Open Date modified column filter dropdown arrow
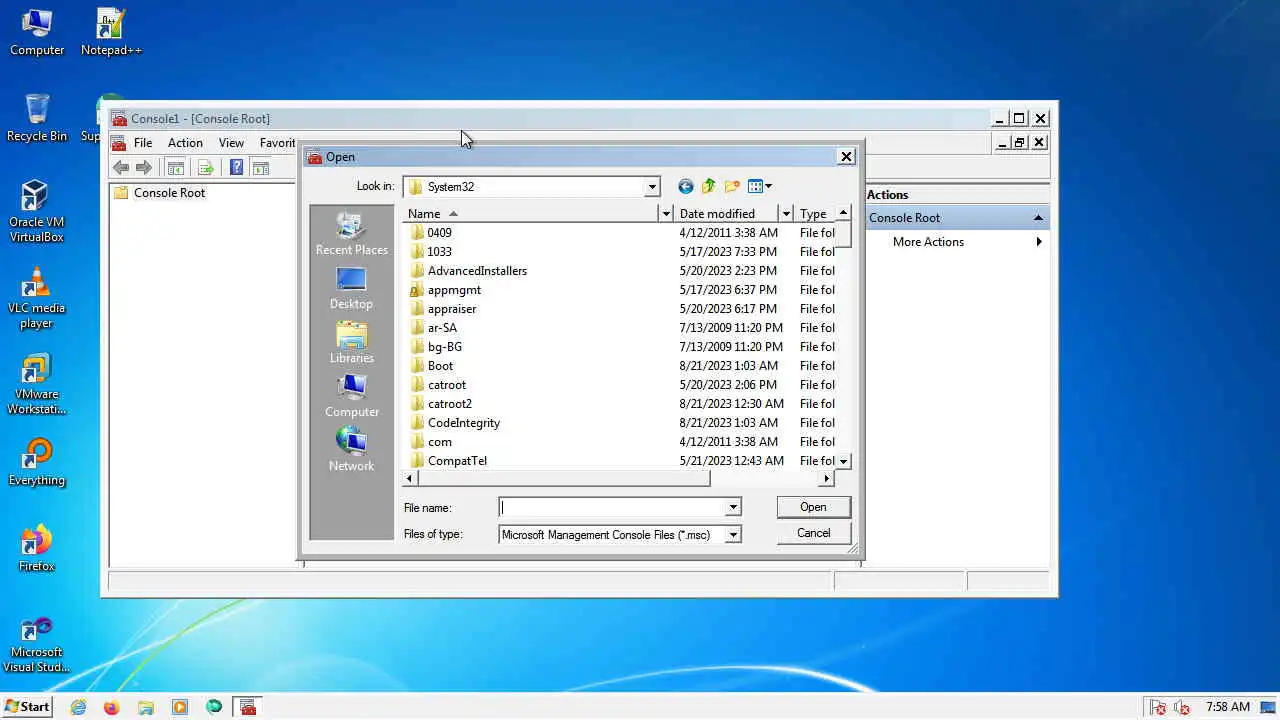 coord(786,214)
